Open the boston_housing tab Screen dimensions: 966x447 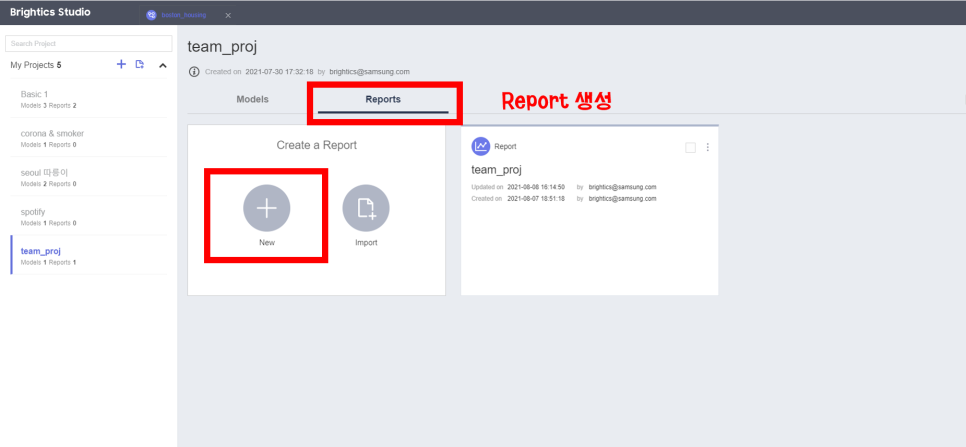(x=184, y=15)
